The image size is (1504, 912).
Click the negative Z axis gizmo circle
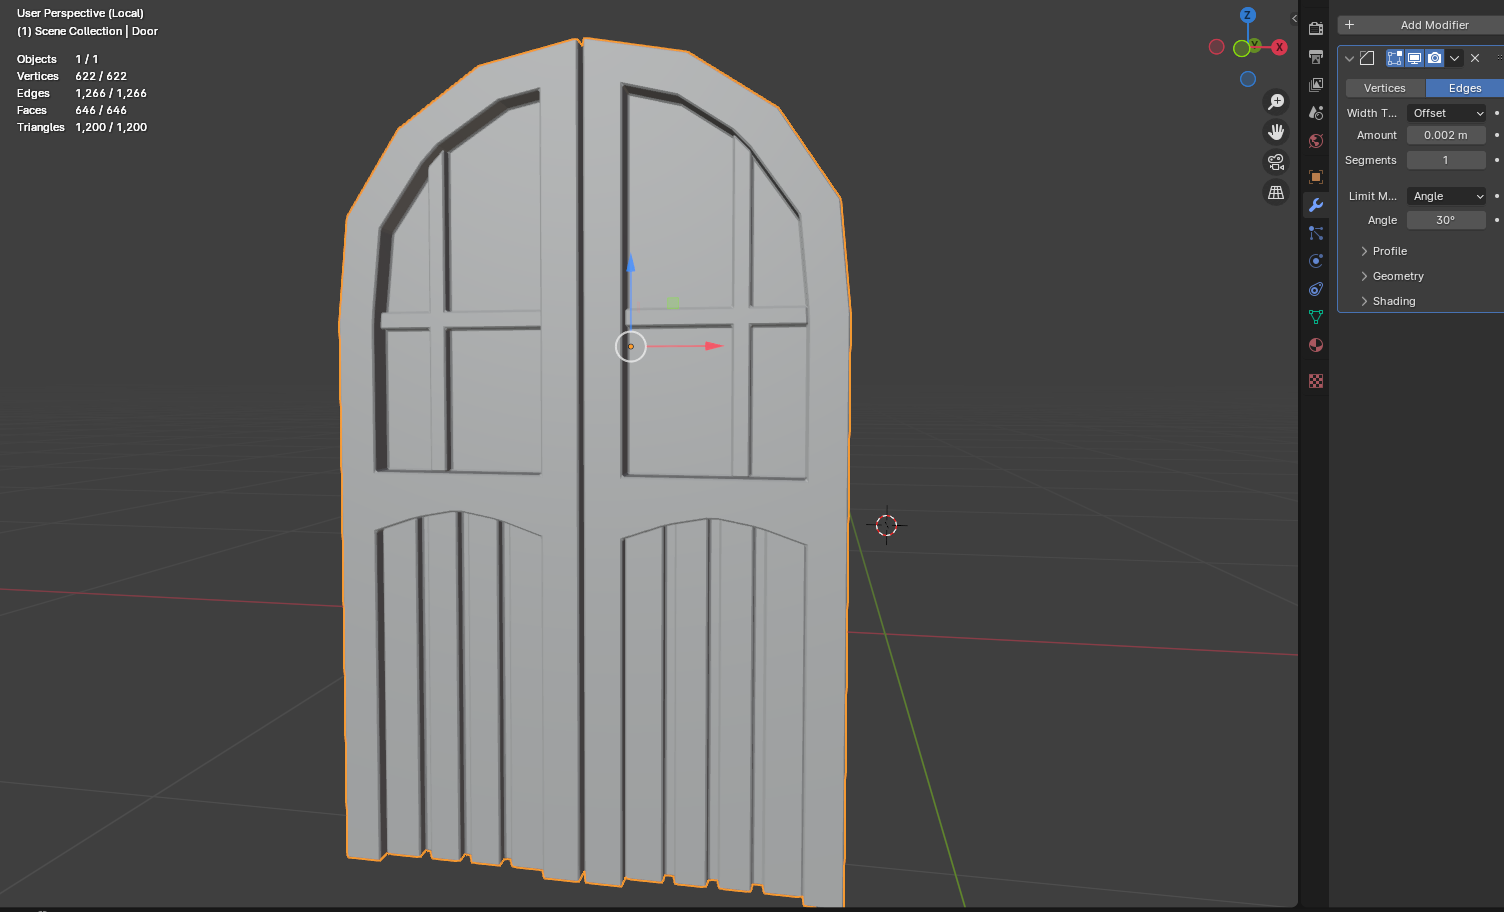(1248, 79)
